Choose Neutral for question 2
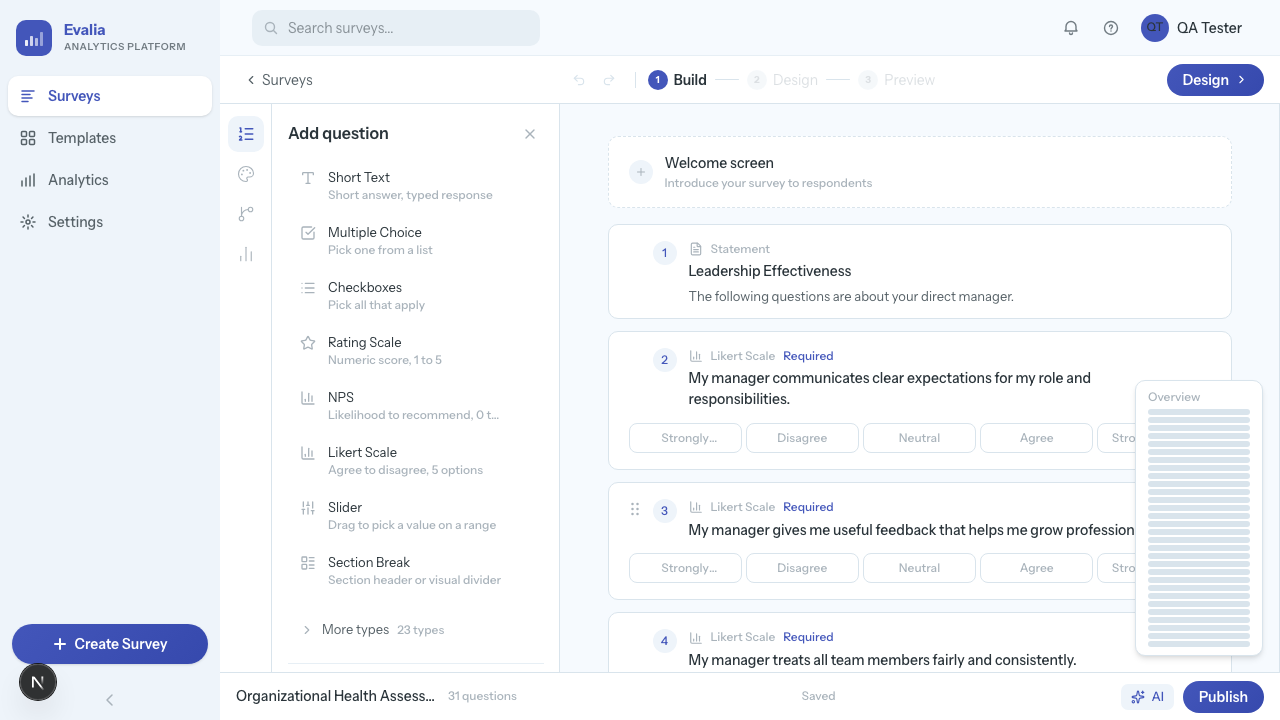Image resolution: width=1280 pixels, height=720 pixels. pos(919,438)
